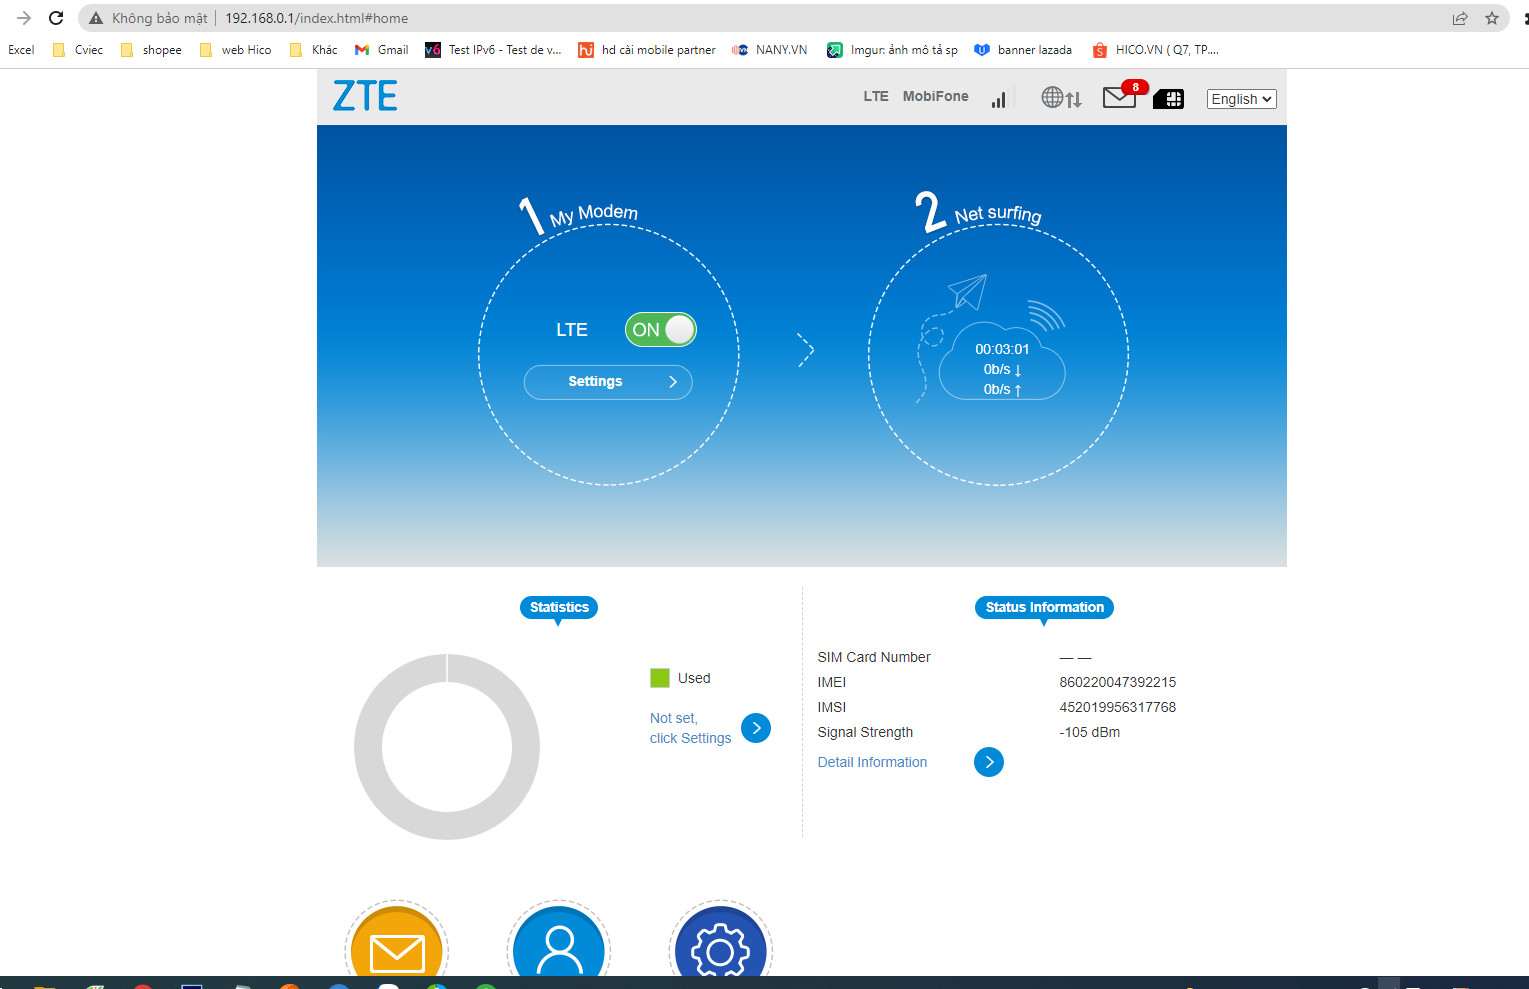The image size is (1529, 989).
Task: Open the Khác bookmark folder
Action: point(313,50)
